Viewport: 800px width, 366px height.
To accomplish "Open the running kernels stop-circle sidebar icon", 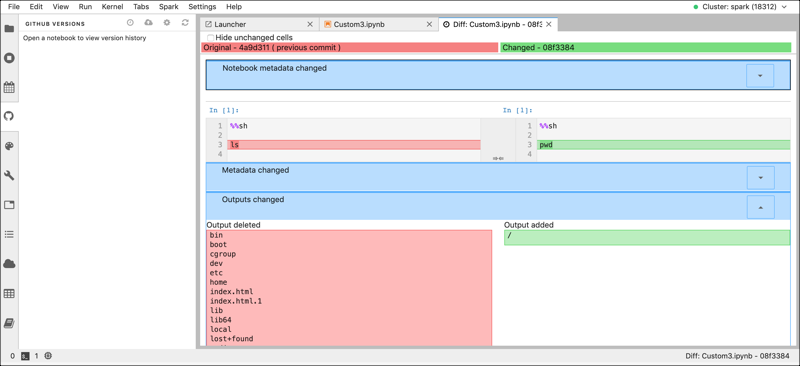I will point(9,58).
